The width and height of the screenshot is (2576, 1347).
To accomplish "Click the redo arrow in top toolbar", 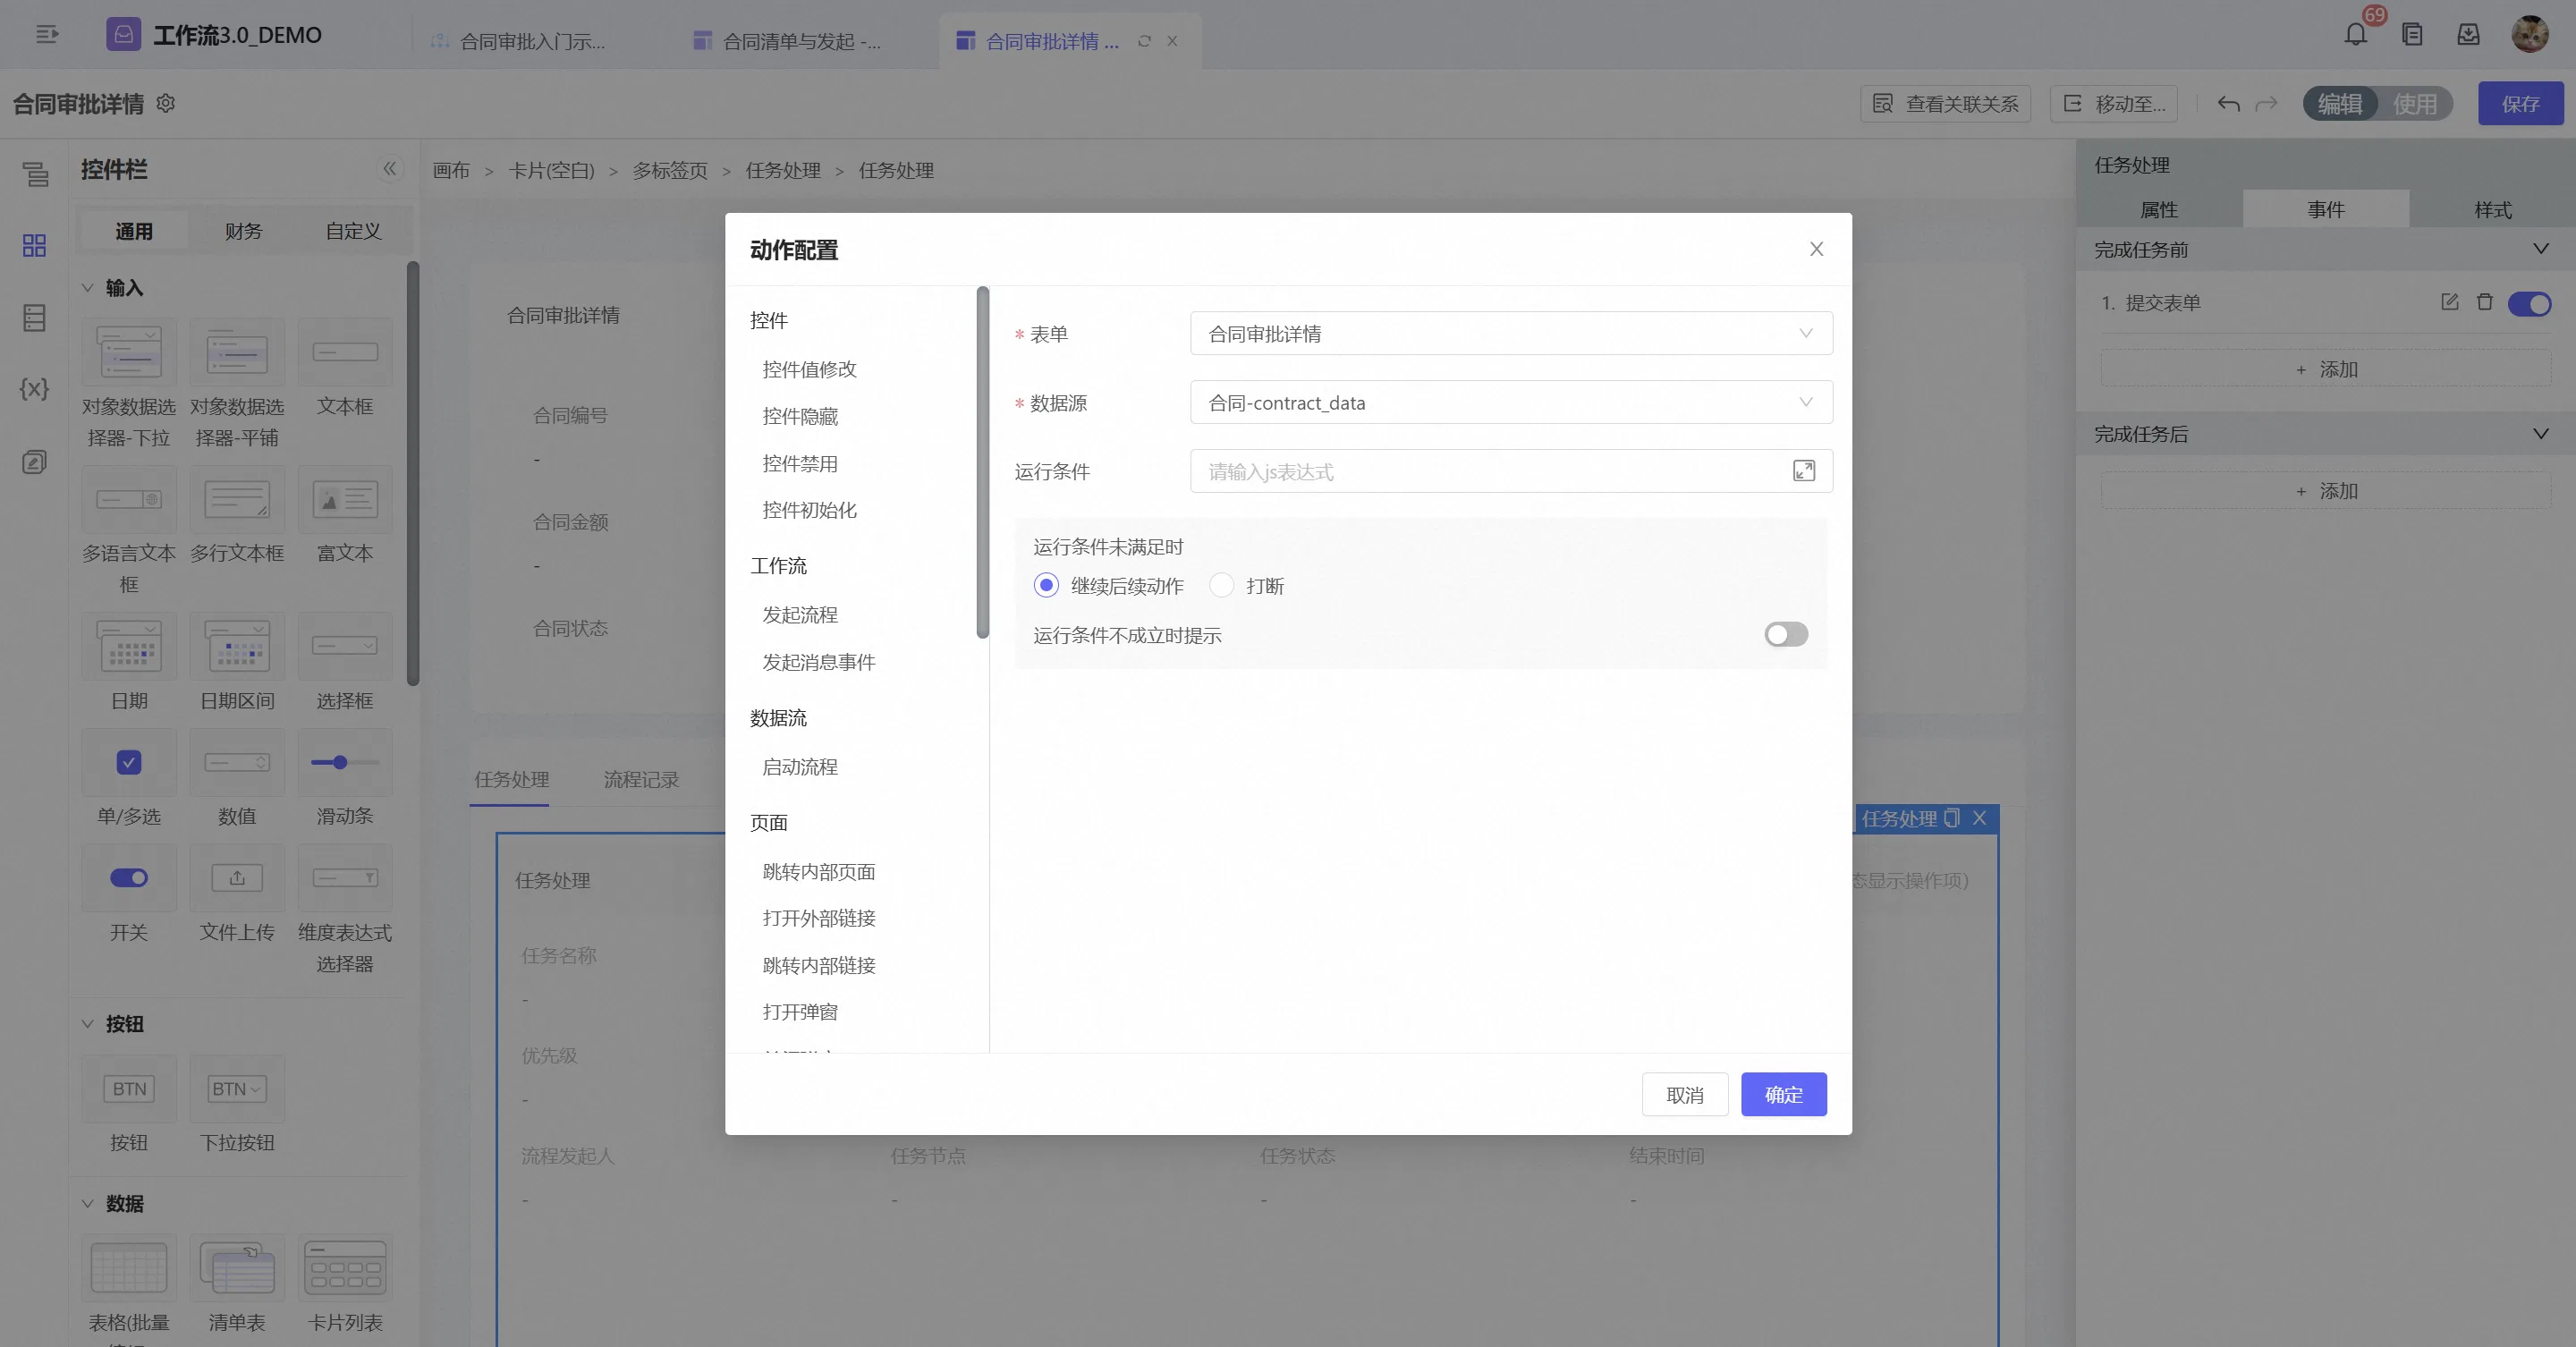I will click(x=2266, y=103).
